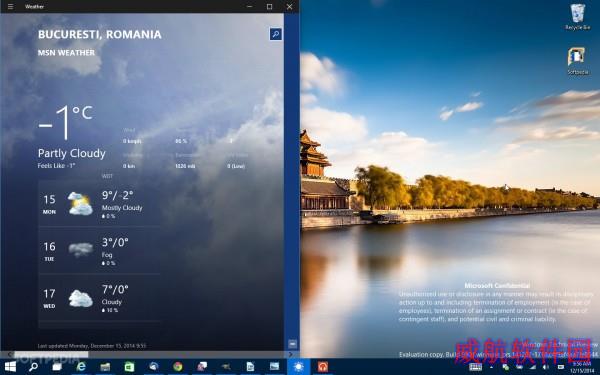Viewport: 600px width, 375px height.
Task: Select the Softpedia desktop shortcut
Action: pyautogui.click(x=577, y=61)
